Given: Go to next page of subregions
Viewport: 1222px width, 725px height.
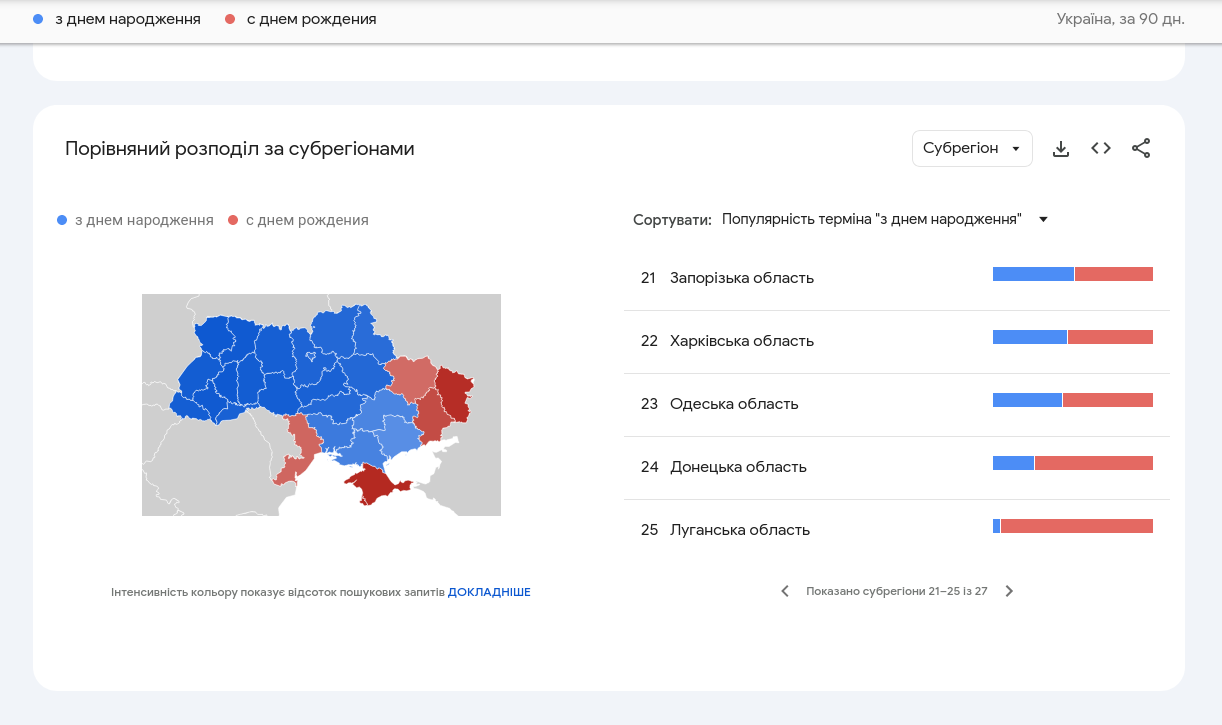Looking at the screenshot, I should [1009, 591].
